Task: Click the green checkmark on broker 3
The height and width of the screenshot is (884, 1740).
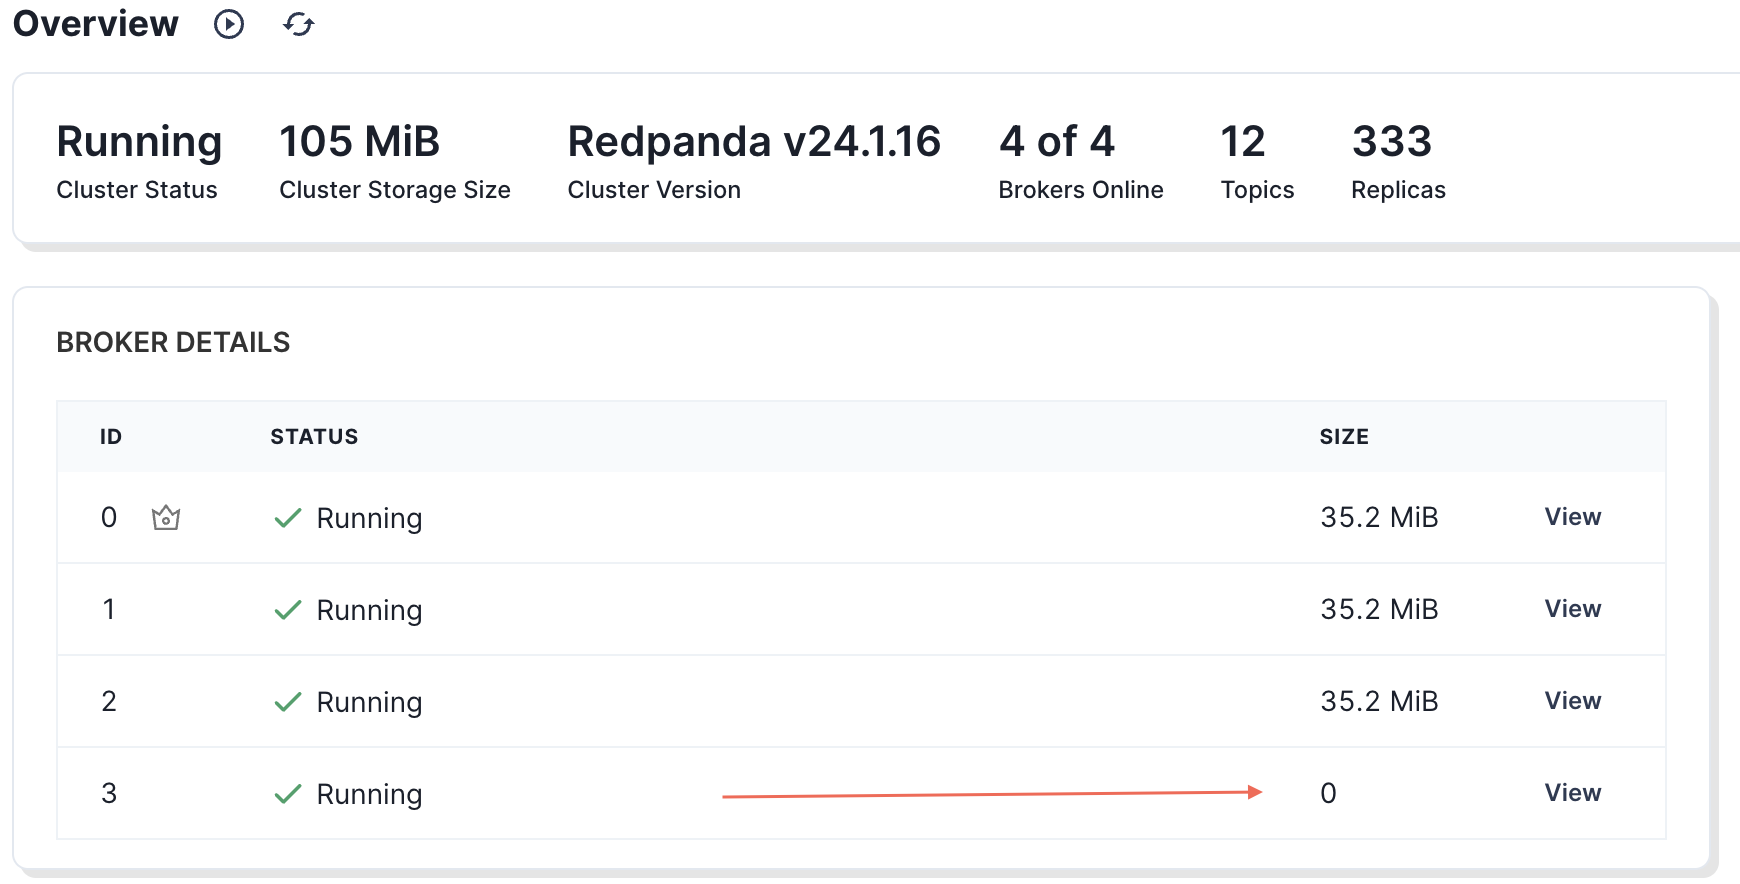Action: point(288,794)
